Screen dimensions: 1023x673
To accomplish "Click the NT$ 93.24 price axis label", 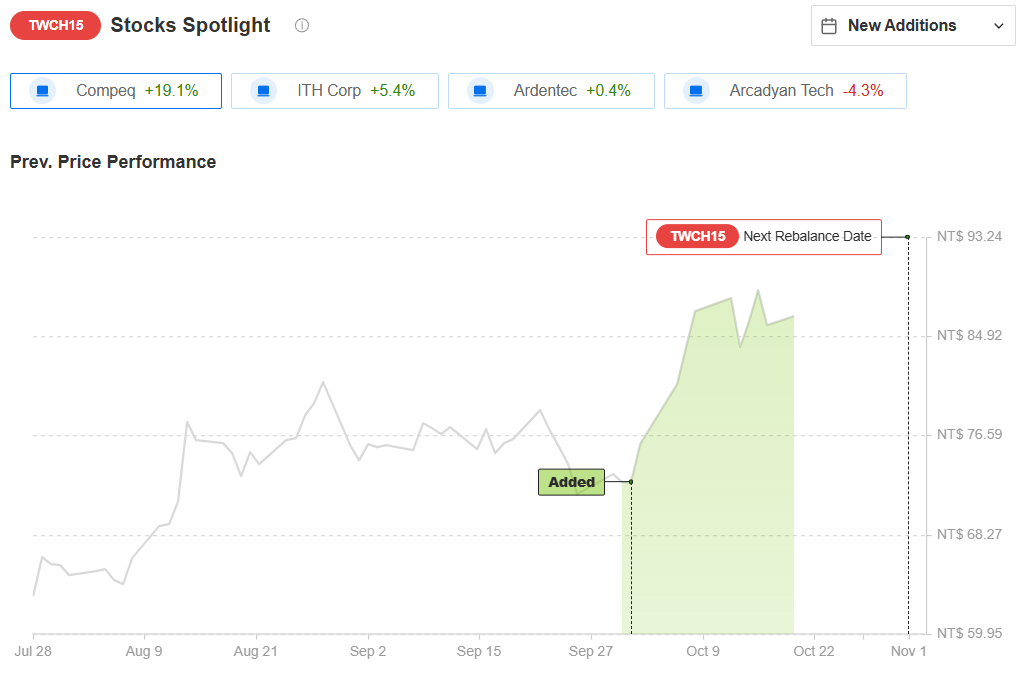I will click(969, 237).
